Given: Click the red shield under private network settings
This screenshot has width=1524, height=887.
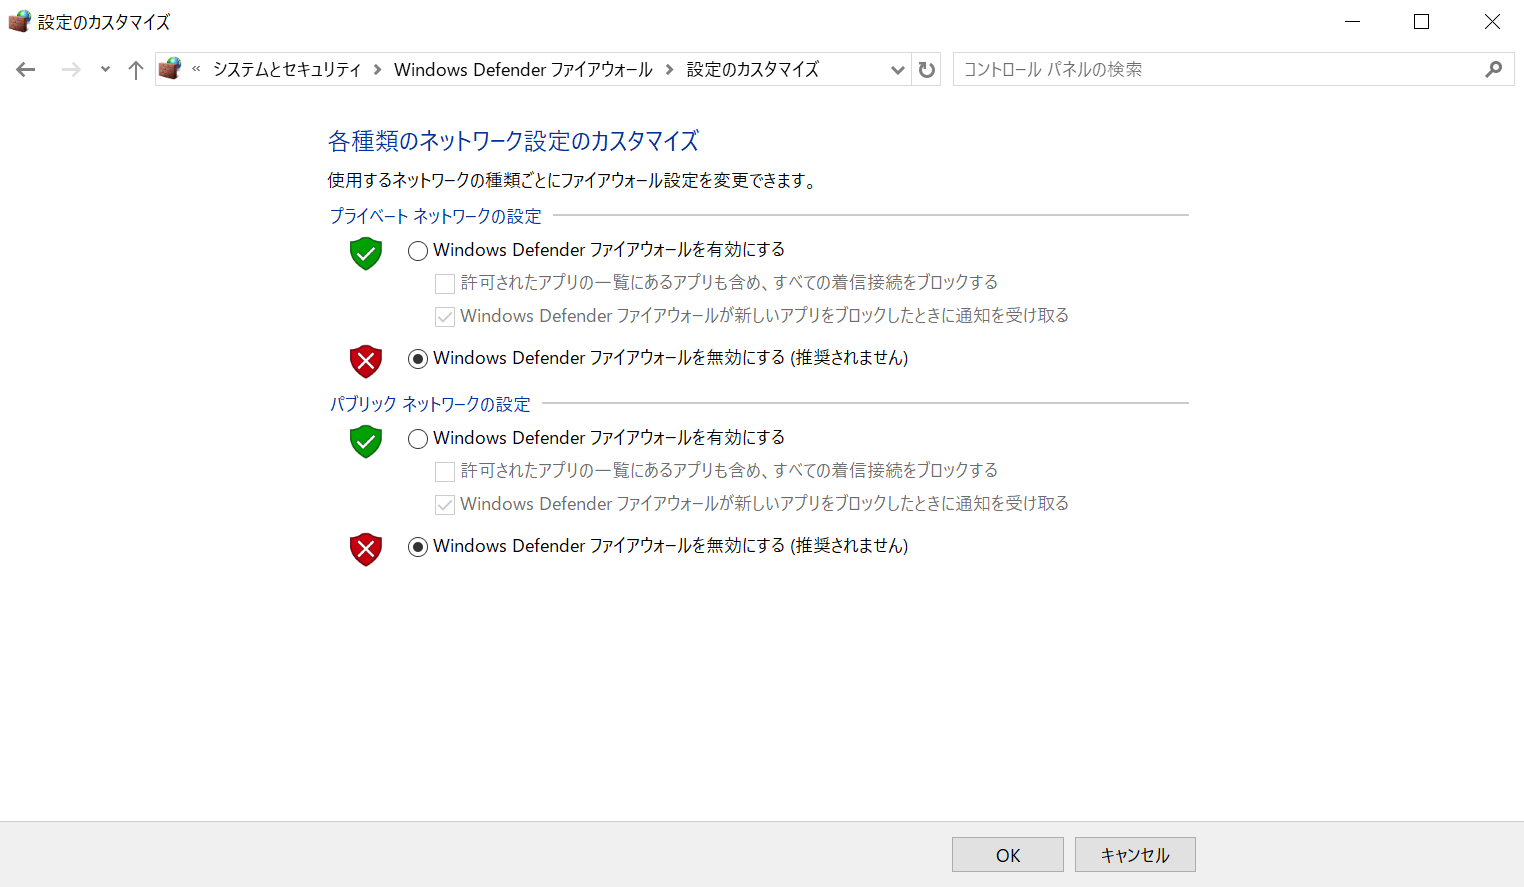Looking at the screenshot, I should click(366, 361).
